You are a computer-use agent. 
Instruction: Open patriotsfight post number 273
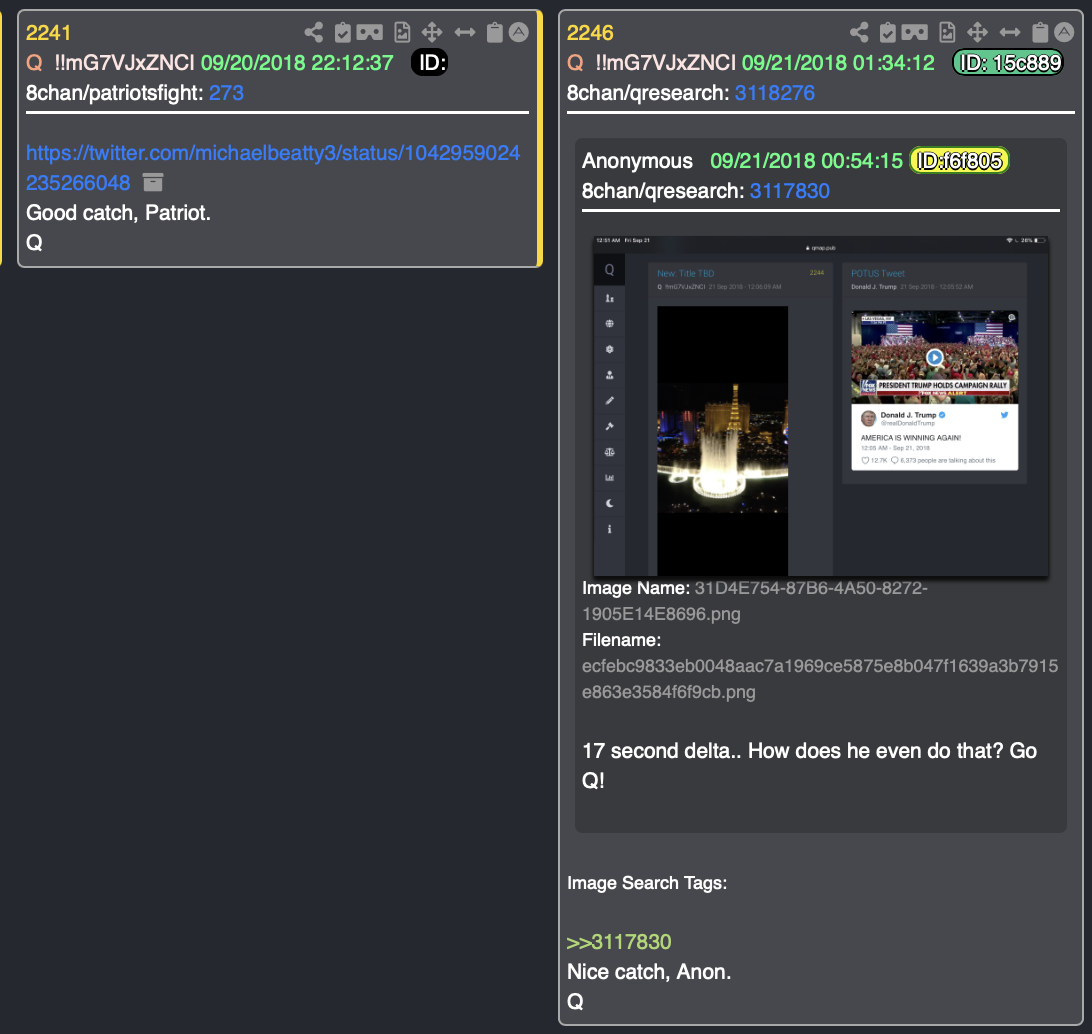226,93
